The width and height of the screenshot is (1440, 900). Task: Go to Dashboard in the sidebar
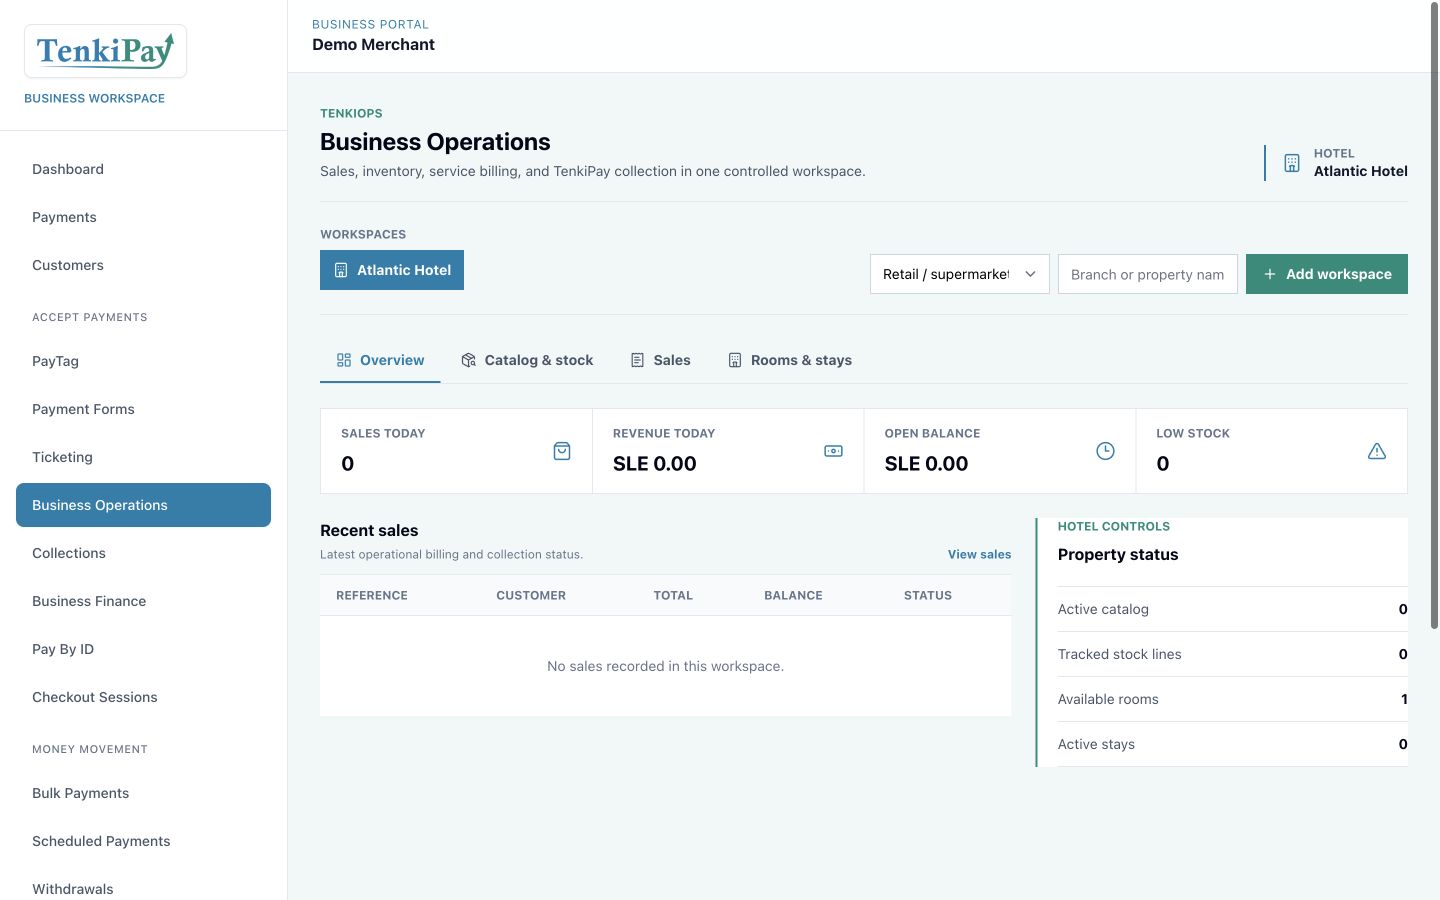coord(143,169)
